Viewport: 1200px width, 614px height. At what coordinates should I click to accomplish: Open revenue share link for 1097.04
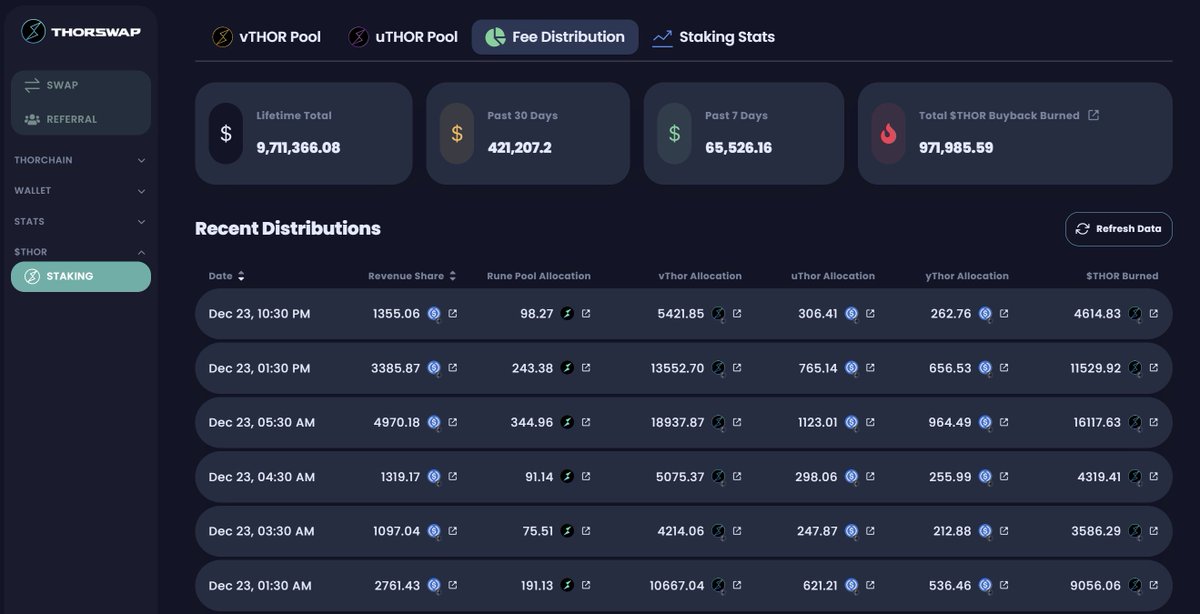coord(453,531)
